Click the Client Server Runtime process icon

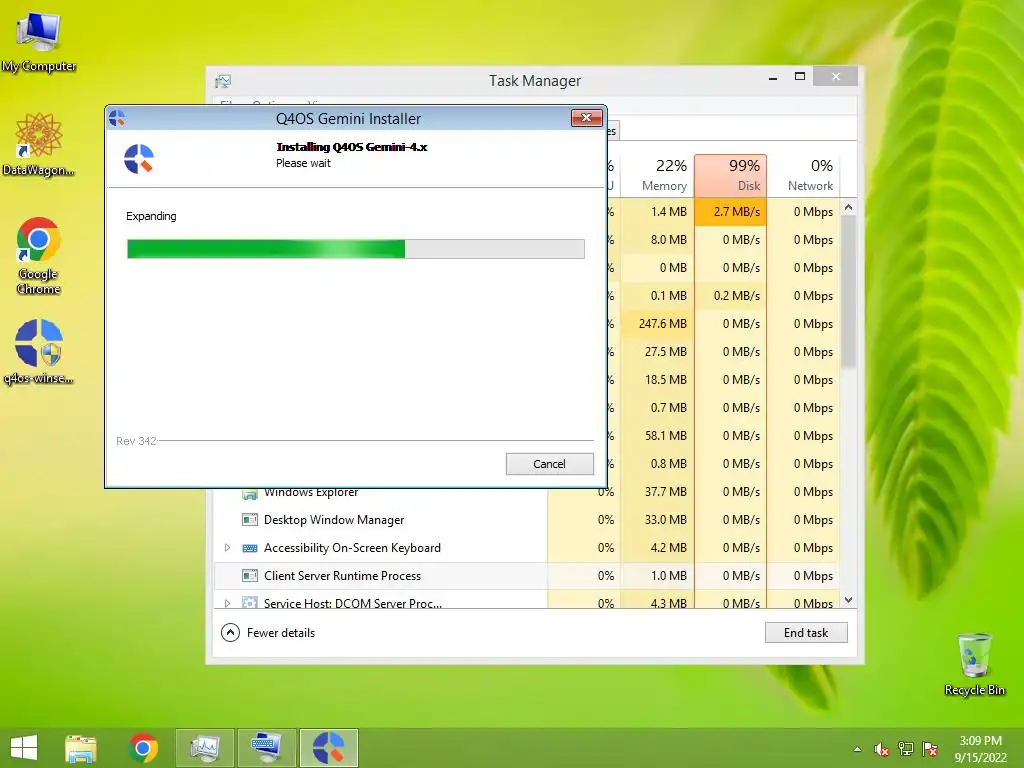point(249,576)
